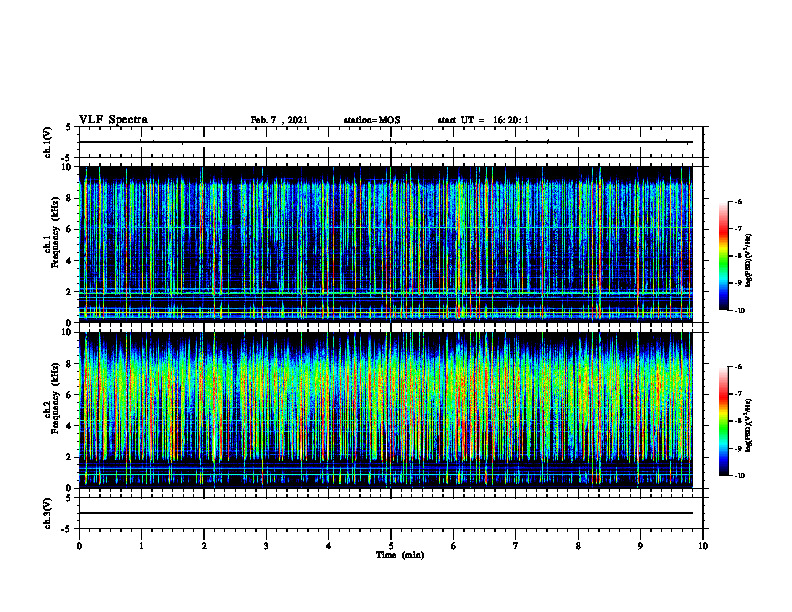The image size is (792, 612).
Task: Click the ch.1 frequency tick "8"
Action: click(70, 198)
